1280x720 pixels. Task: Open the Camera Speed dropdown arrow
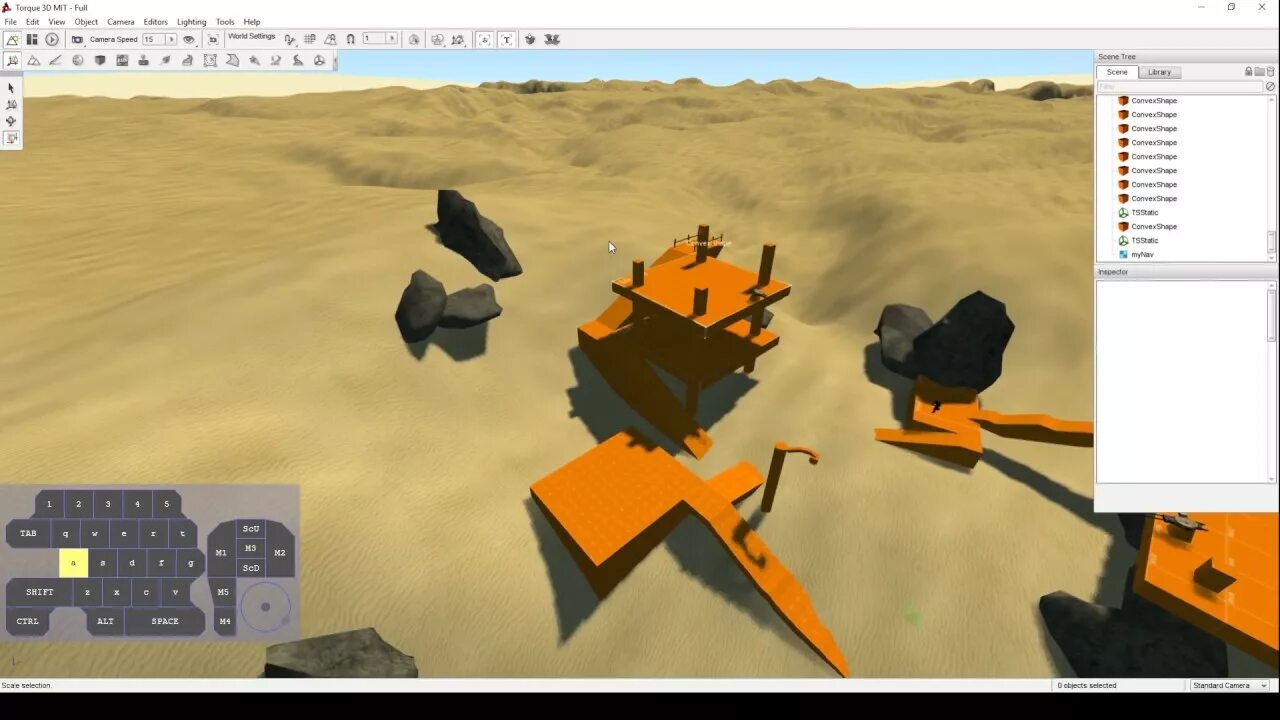[170, 39]
